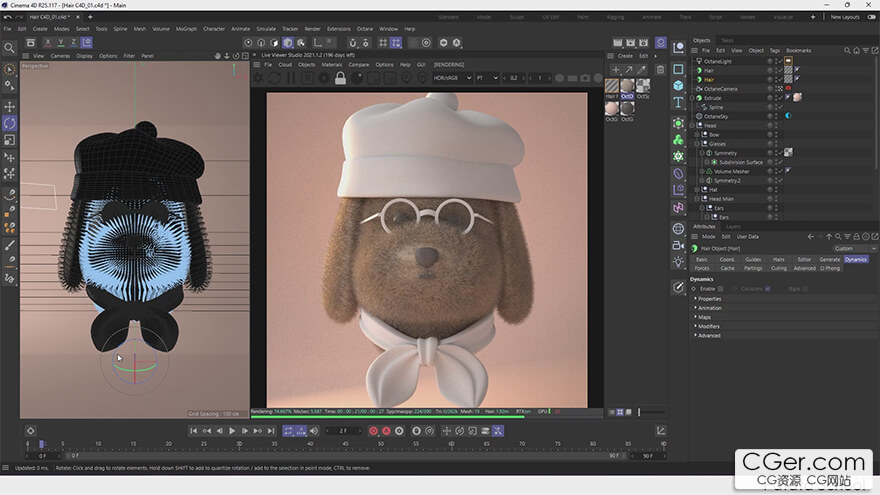
Task: Switch to the Layers tab
Action: point(733,227)
